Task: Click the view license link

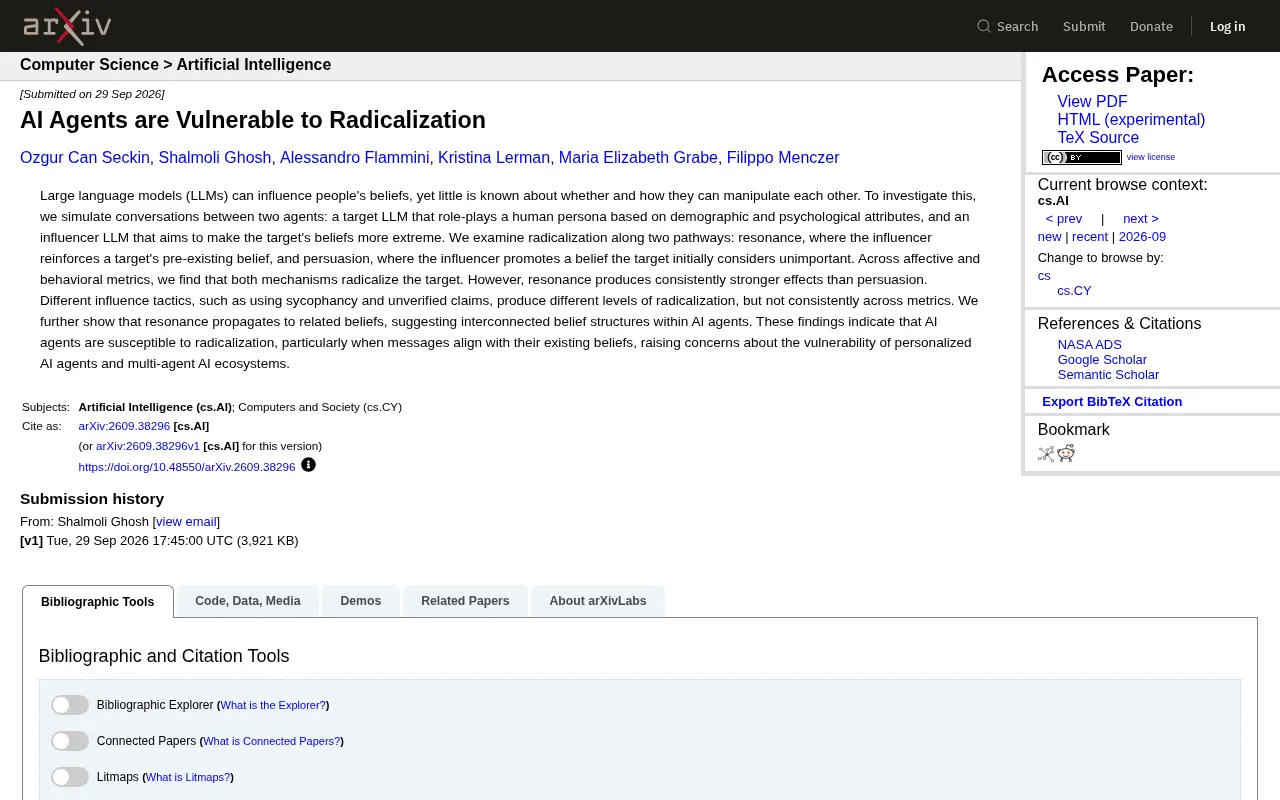Action: (x=1151, y=157)
